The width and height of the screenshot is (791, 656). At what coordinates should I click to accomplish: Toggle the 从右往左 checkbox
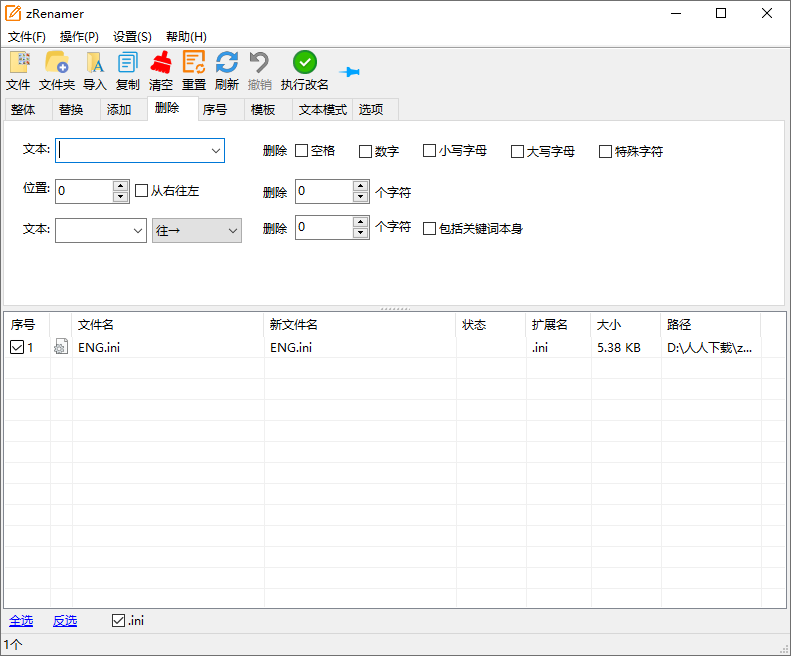pos(142,190)
